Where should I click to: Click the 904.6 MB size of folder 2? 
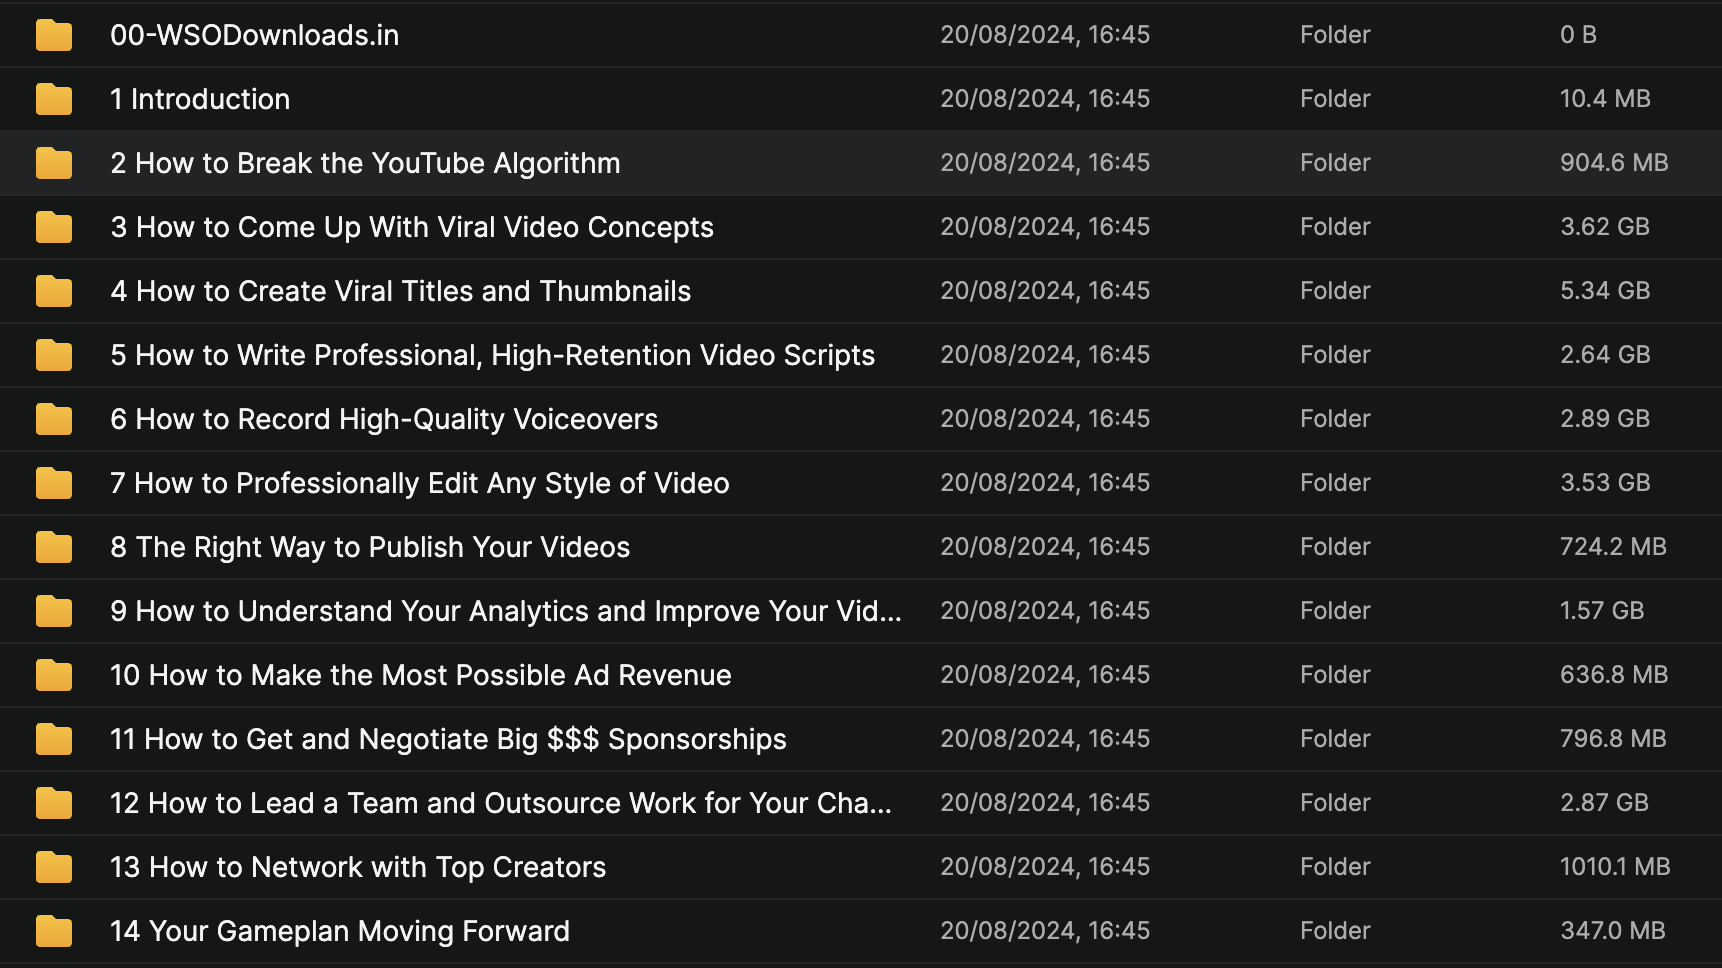[1613, 163]
